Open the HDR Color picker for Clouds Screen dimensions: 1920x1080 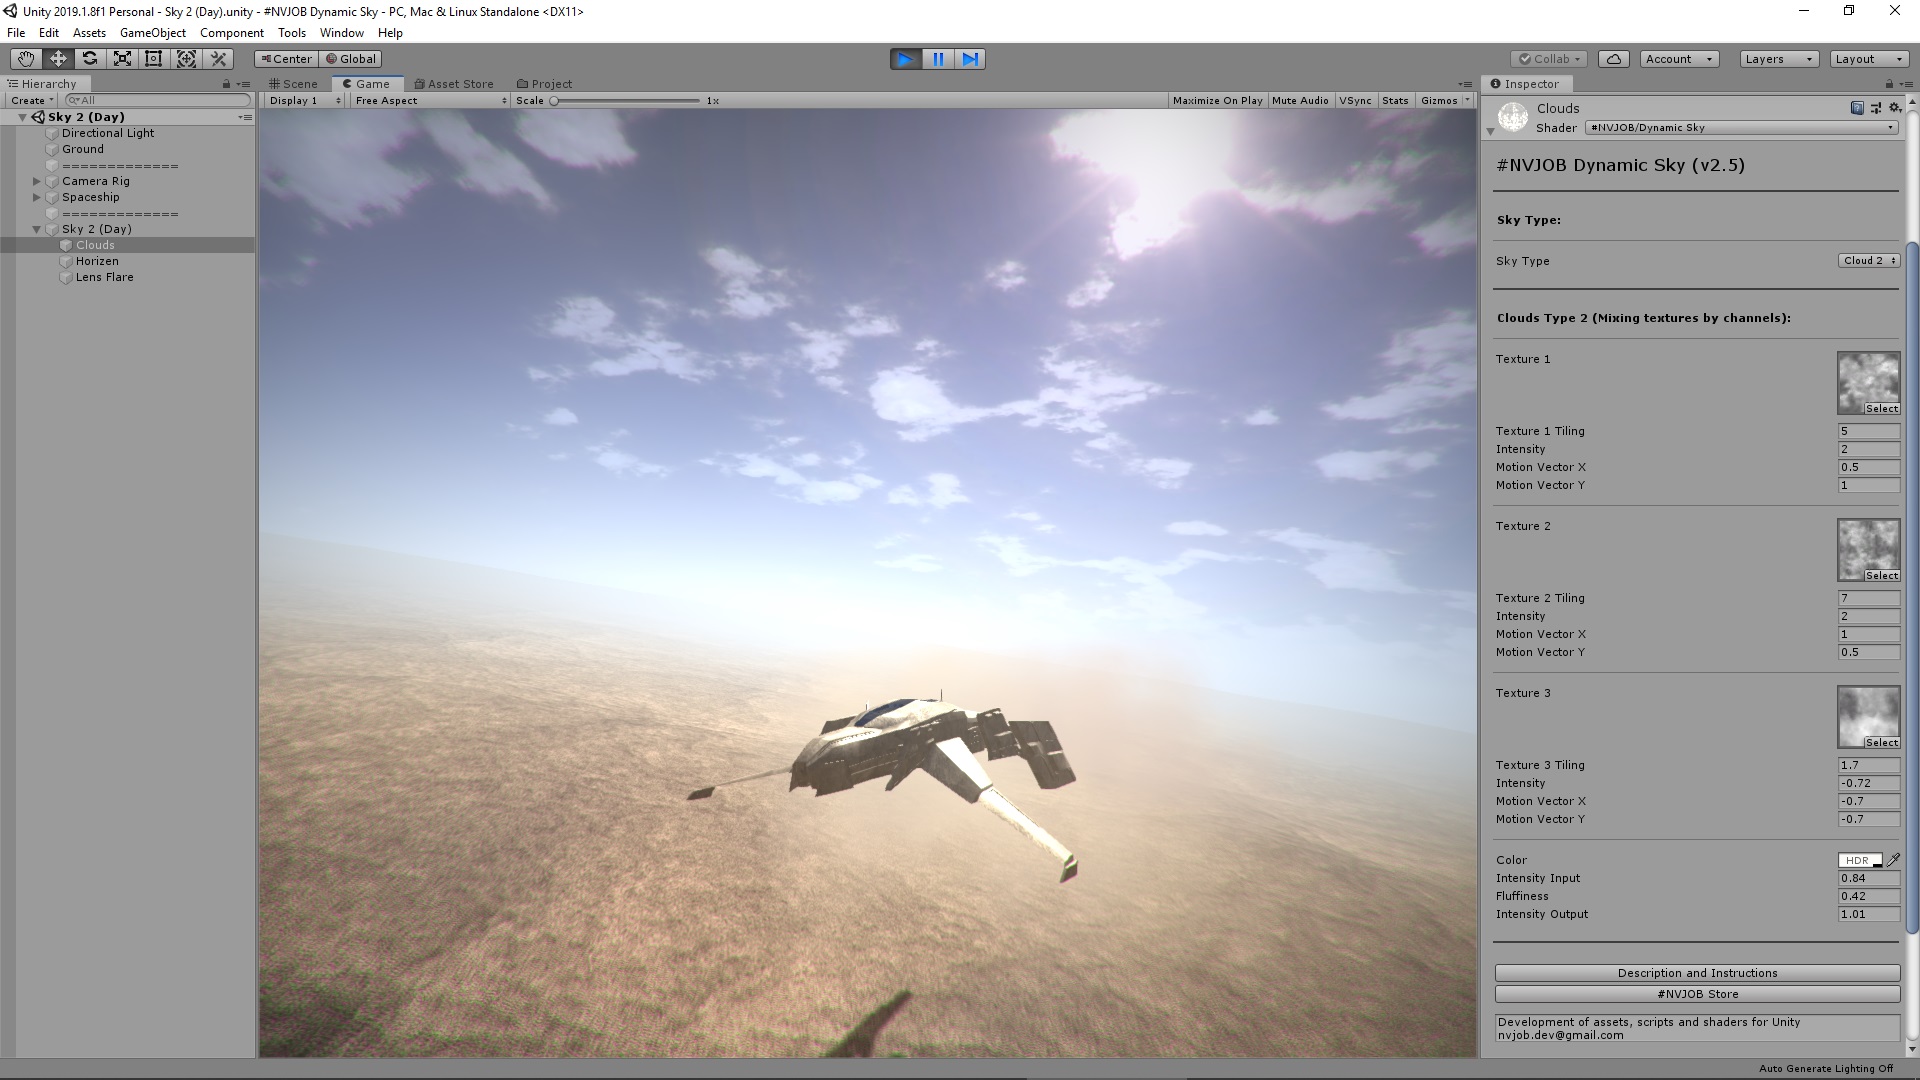tap(1858, 859)
